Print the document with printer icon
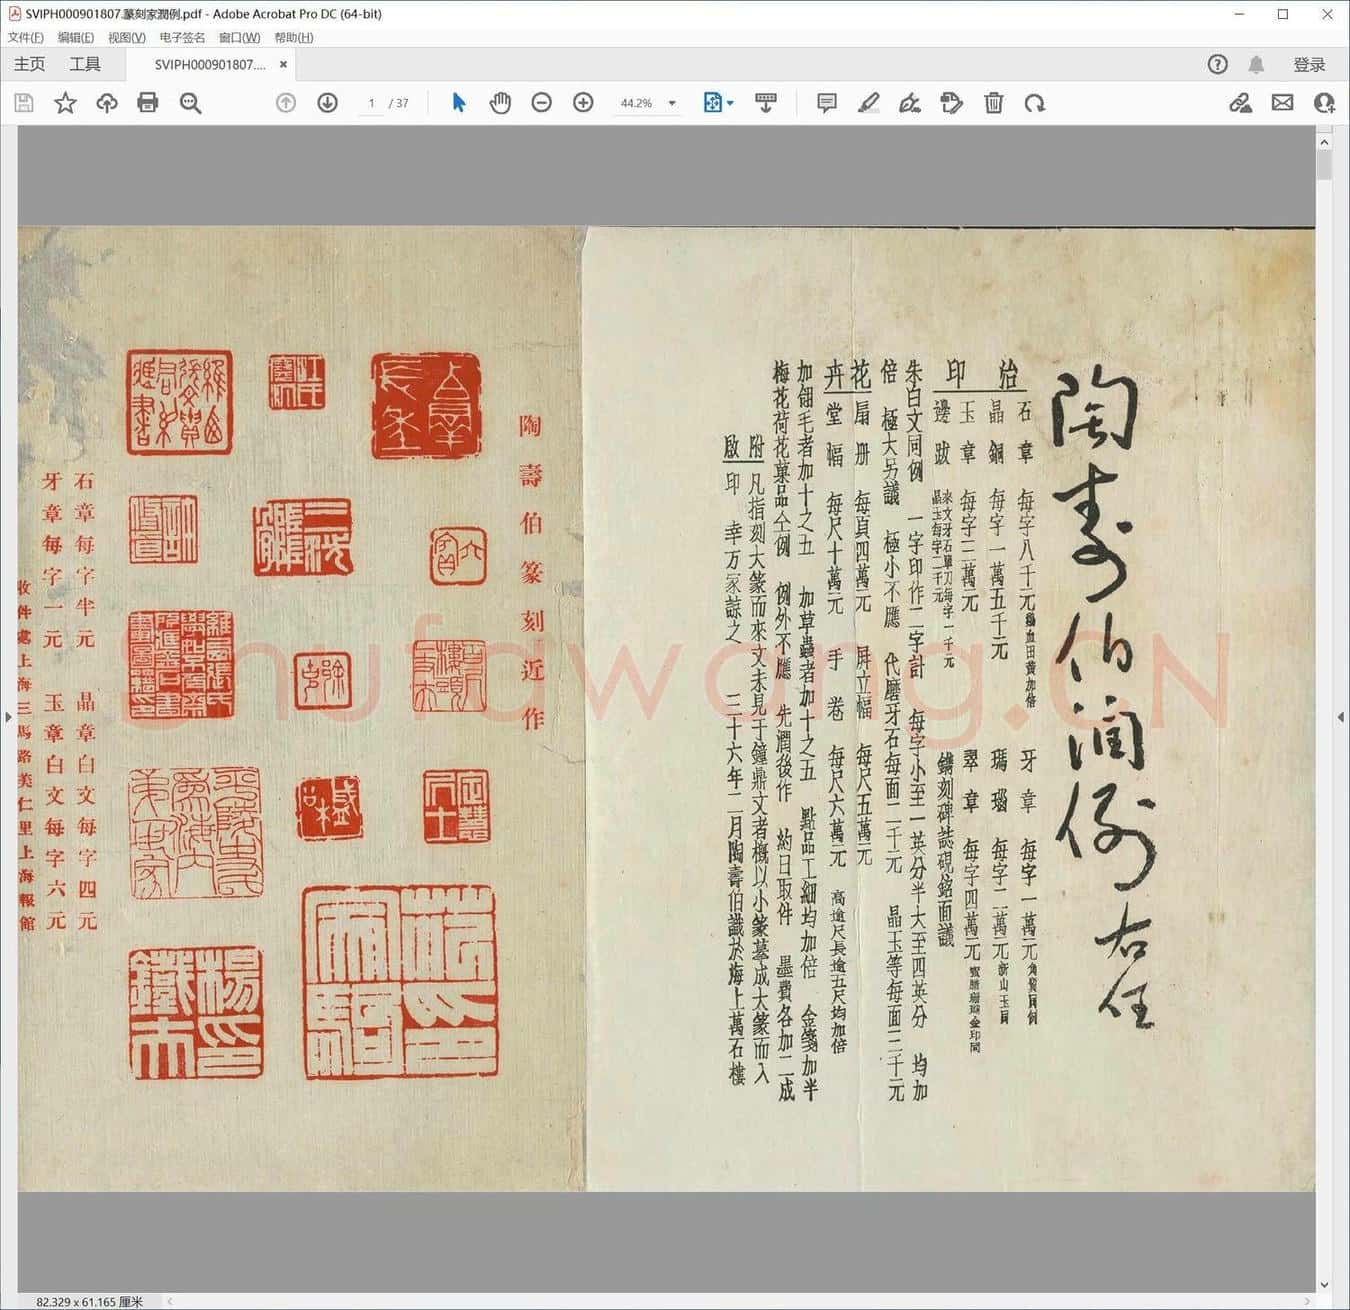 point(148,103)
